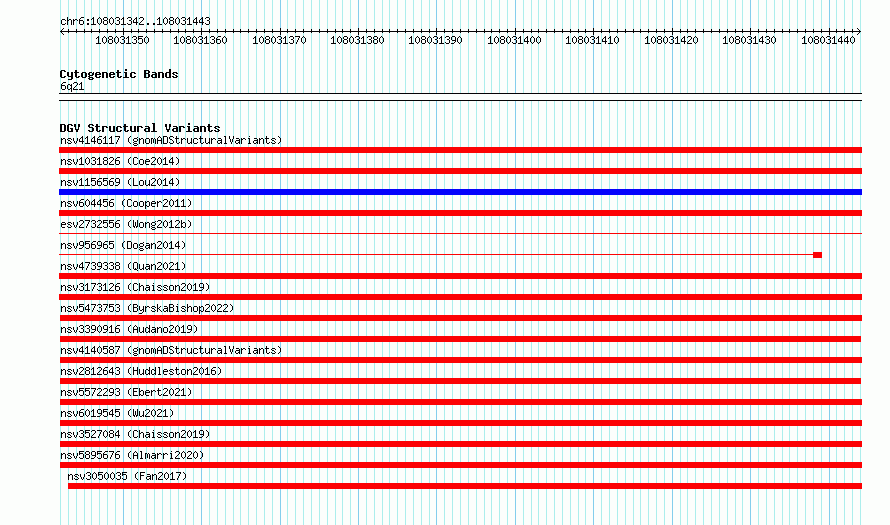The image size is (890, 525).
Task: Click the red bar under nsv5895676 (Almarri2020)
Action: (460, 465)
